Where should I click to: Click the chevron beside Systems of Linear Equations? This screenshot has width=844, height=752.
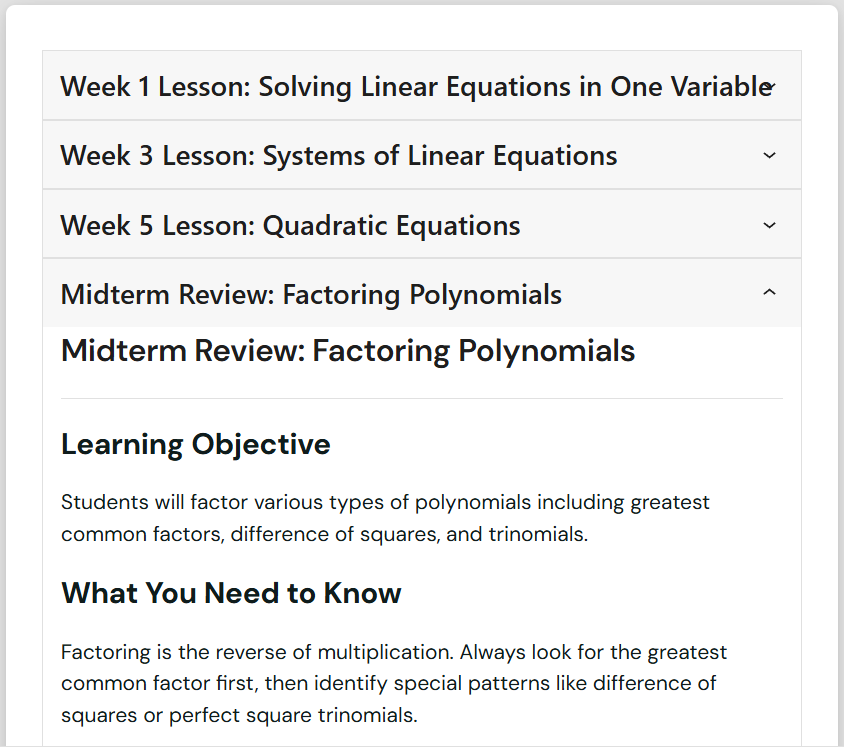(769, 156)
